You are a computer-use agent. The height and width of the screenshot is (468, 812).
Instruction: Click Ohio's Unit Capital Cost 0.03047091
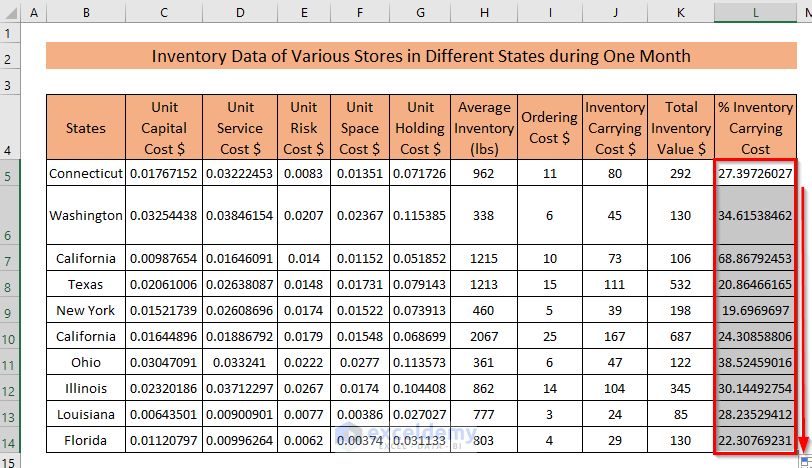164,362
